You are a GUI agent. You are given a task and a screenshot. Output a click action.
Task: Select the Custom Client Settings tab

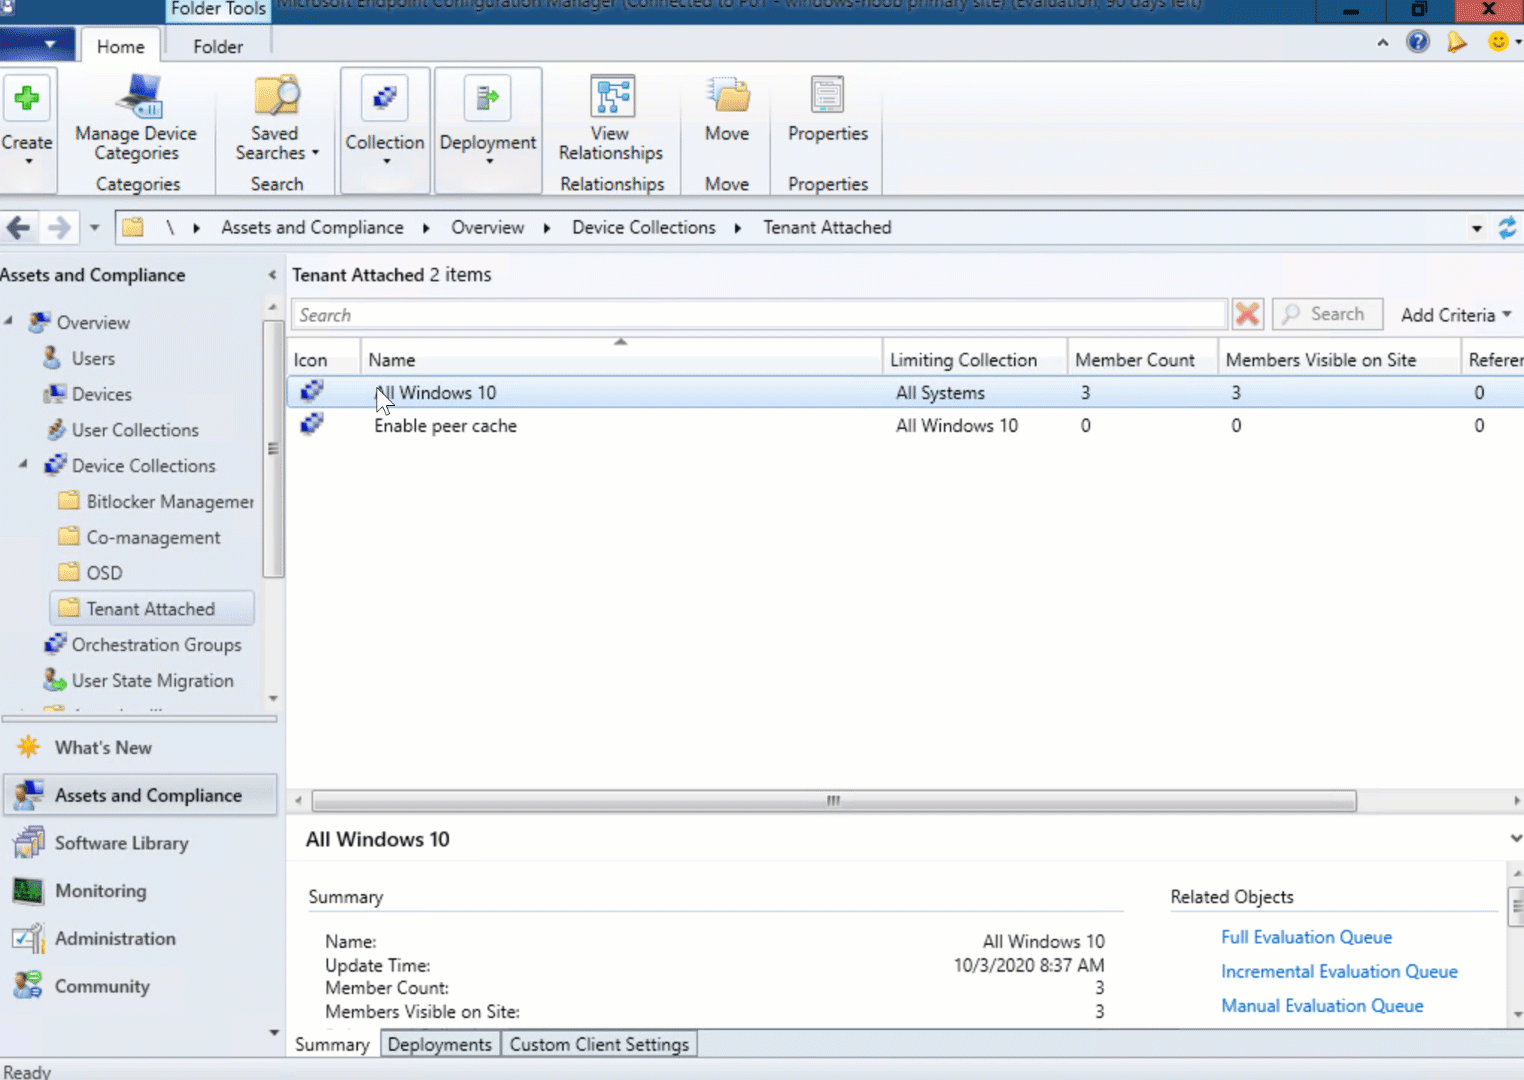point(599,1044)
